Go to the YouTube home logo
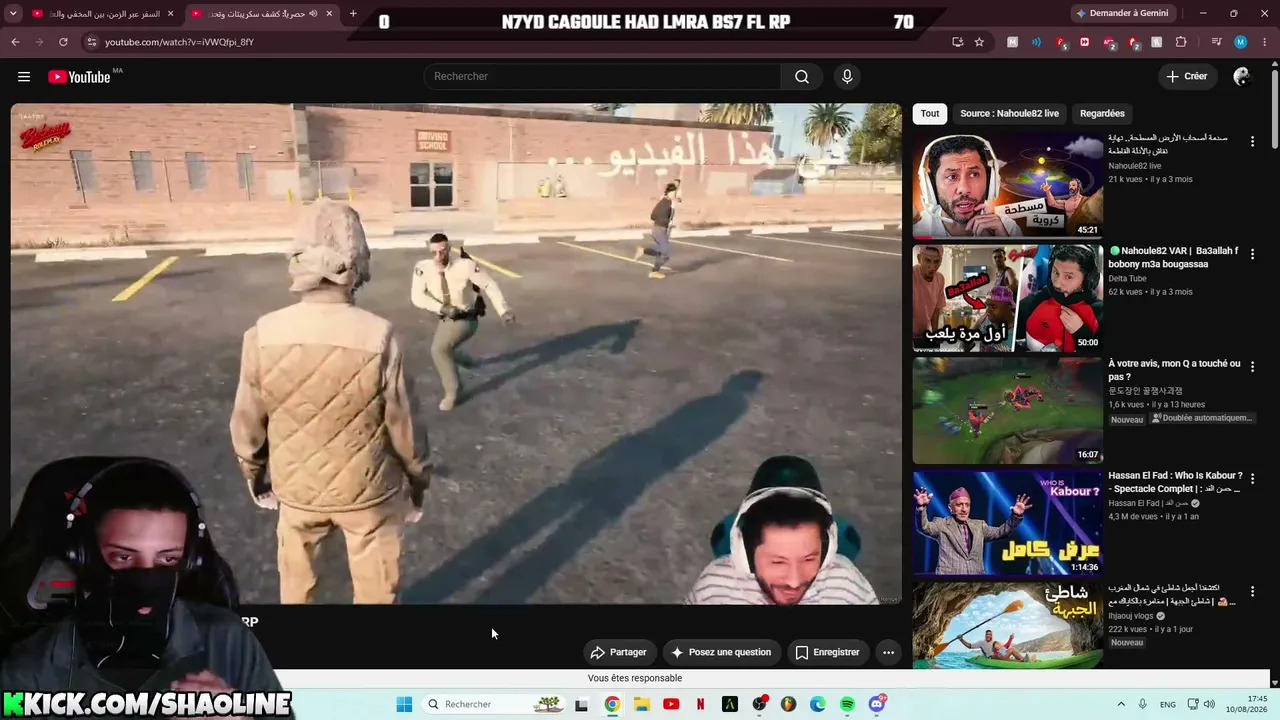The height and width of the screenshot is (720, 1280). coord(79,77)
